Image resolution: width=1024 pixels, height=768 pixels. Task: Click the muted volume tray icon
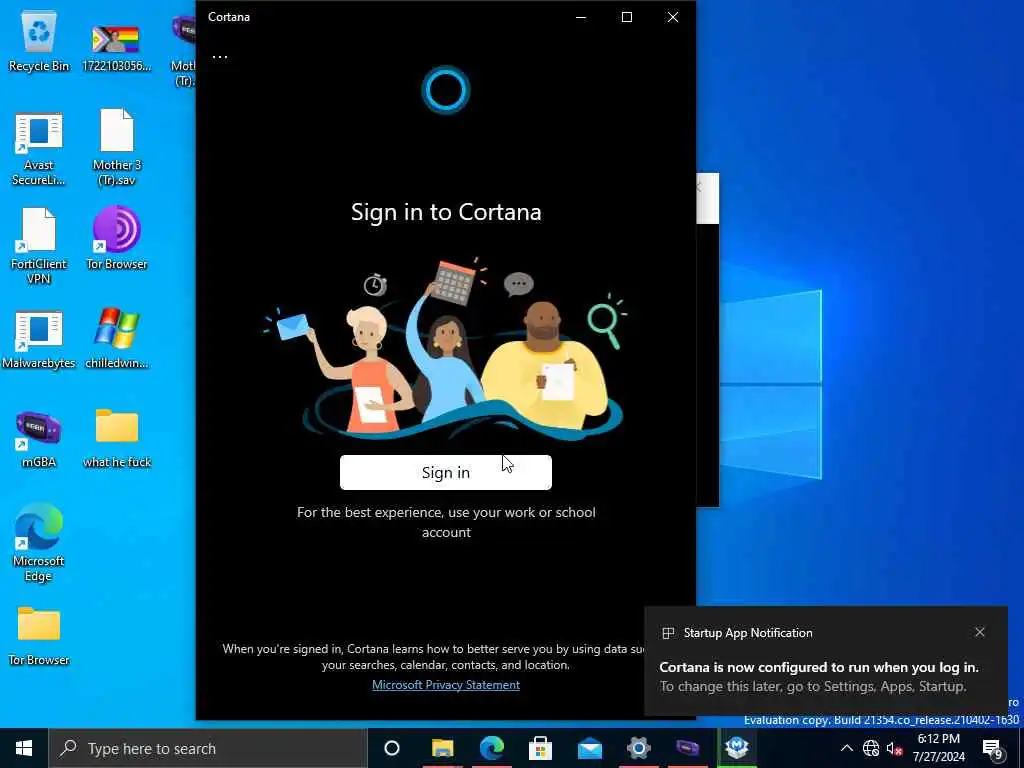pyautogui.click(x=894, y=748)
